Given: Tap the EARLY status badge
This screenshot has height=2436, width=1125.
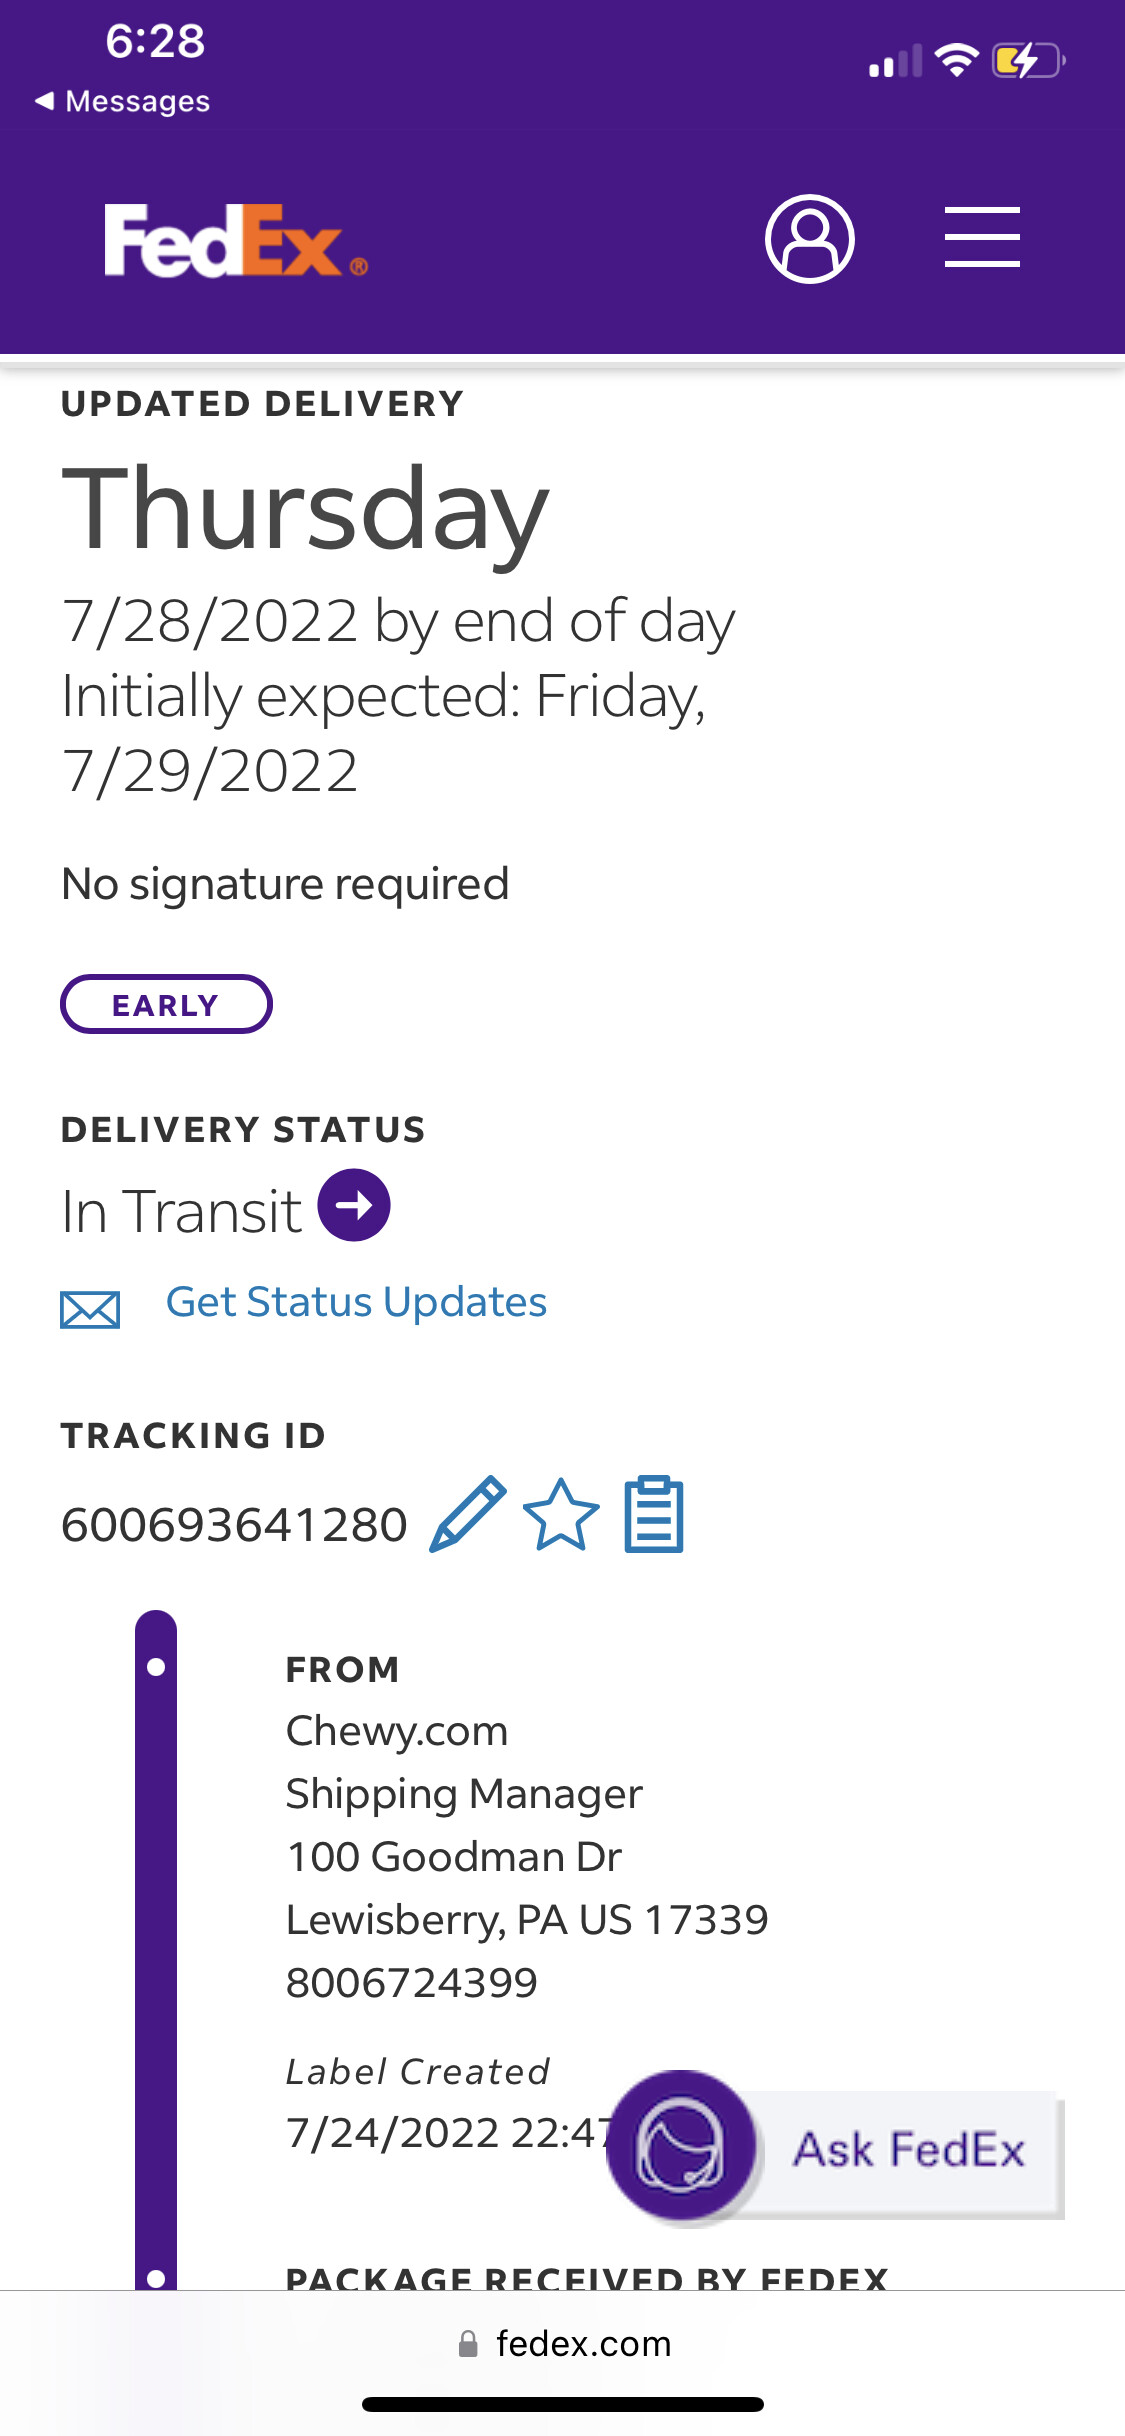Looking at the screenshot, I should pyautogui.click(x=166, y=1004).
